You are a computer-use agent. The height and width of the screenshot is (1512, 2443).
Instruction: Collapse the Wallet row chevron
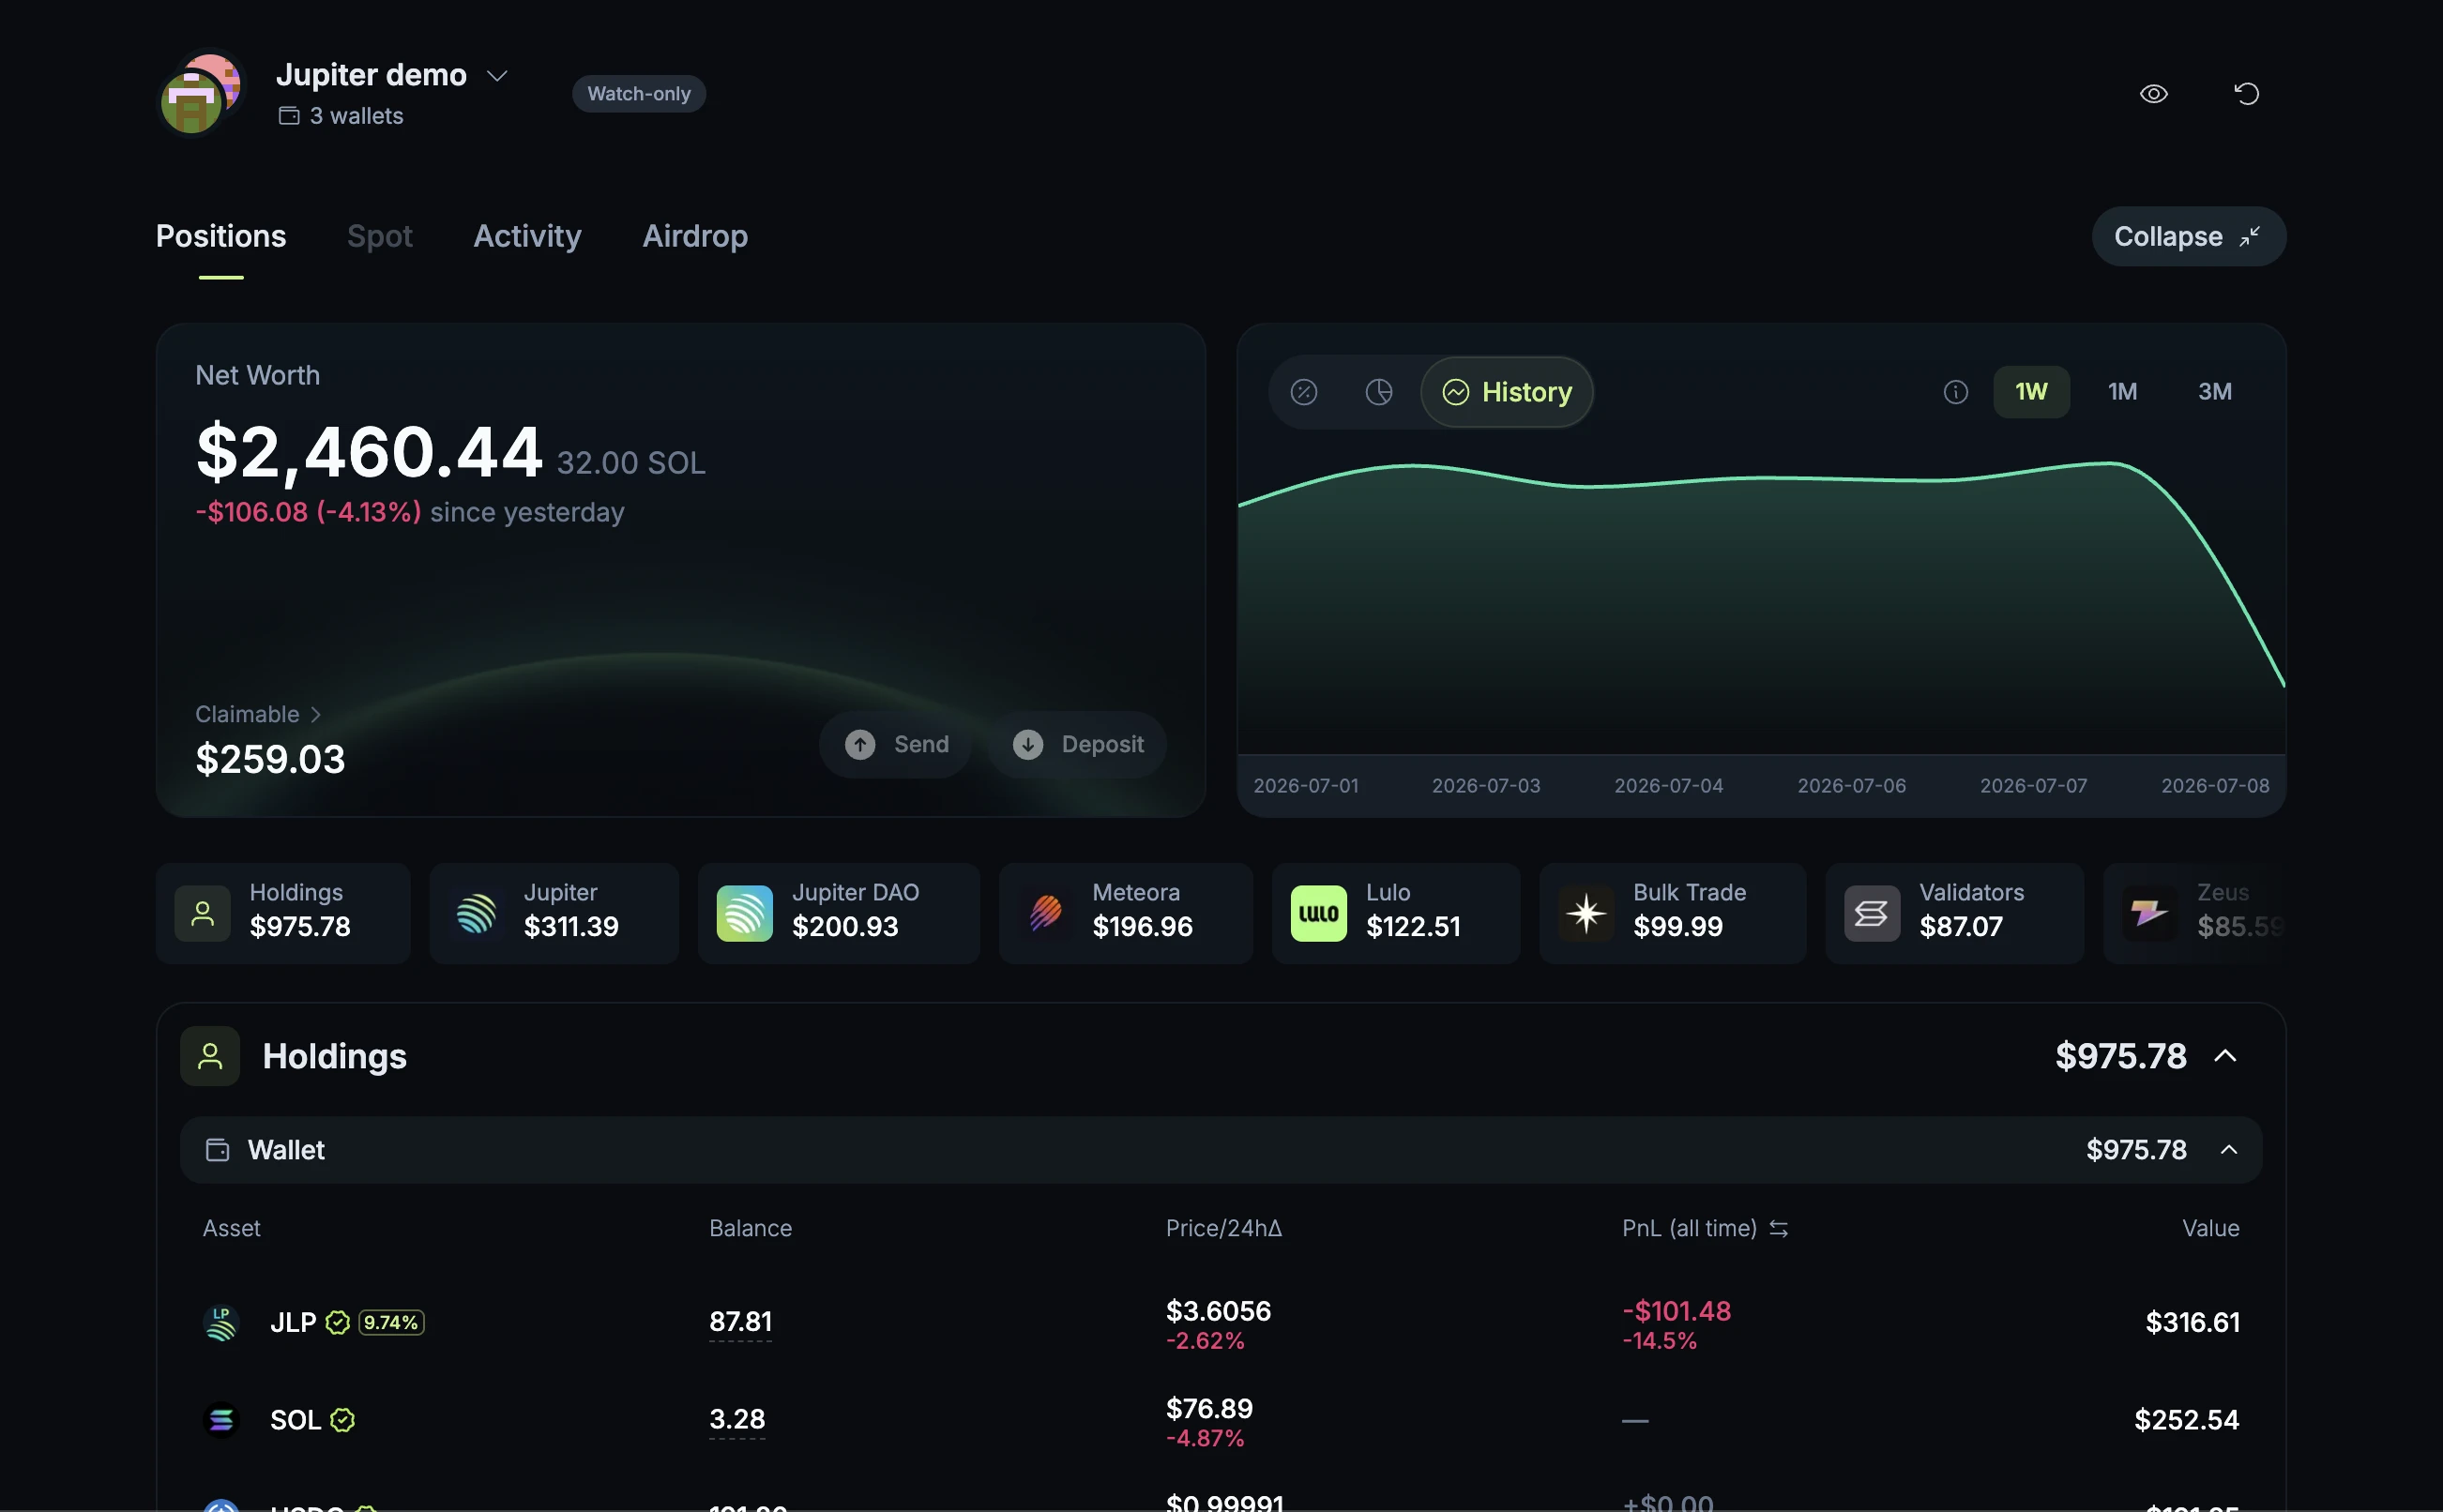tap(2229, 1150)
